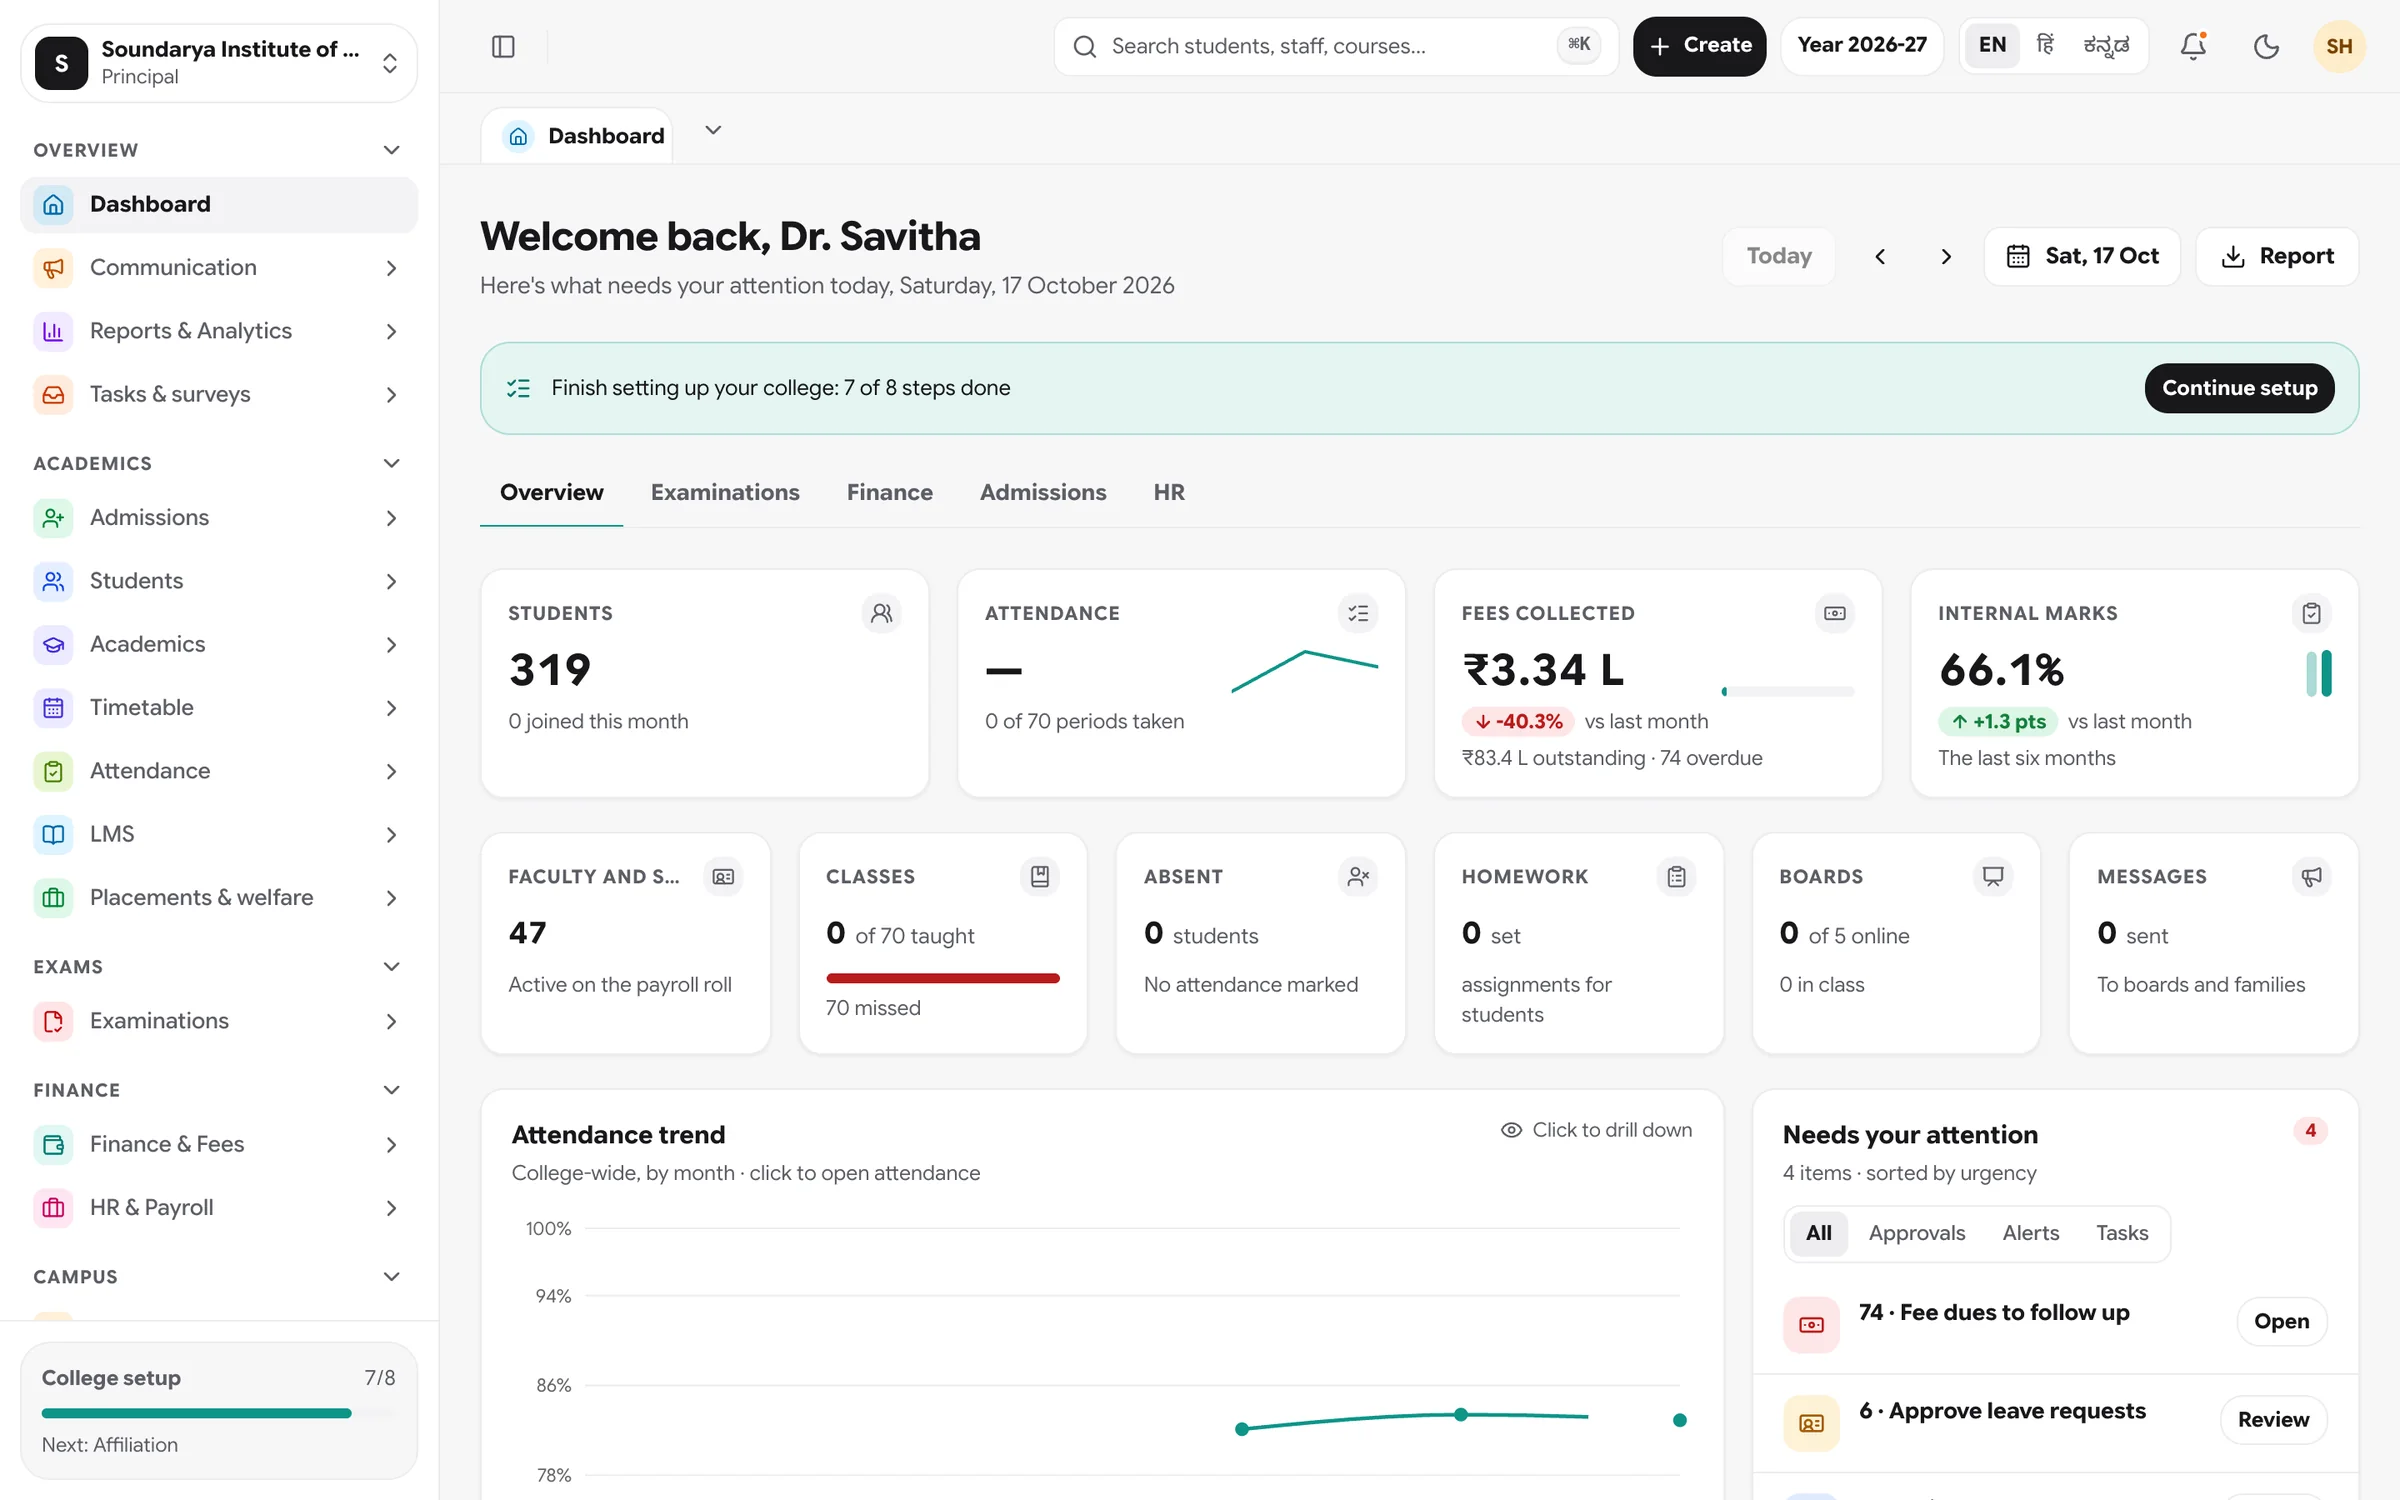Open the Fee dues item
Screen dimensions: 2400x1500
click(2281, 1322)
